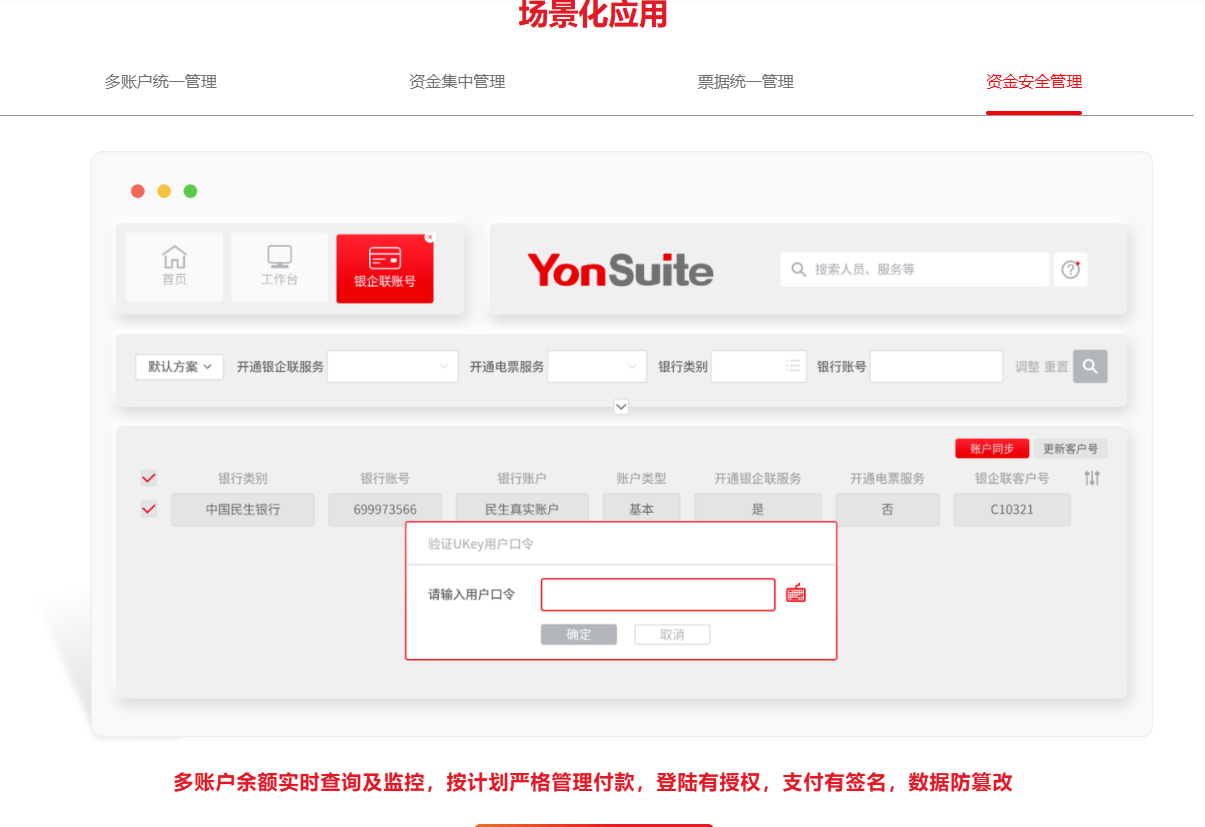Click the 请输入用户口令 password field
1205x827 pixels.
point(657,594)
